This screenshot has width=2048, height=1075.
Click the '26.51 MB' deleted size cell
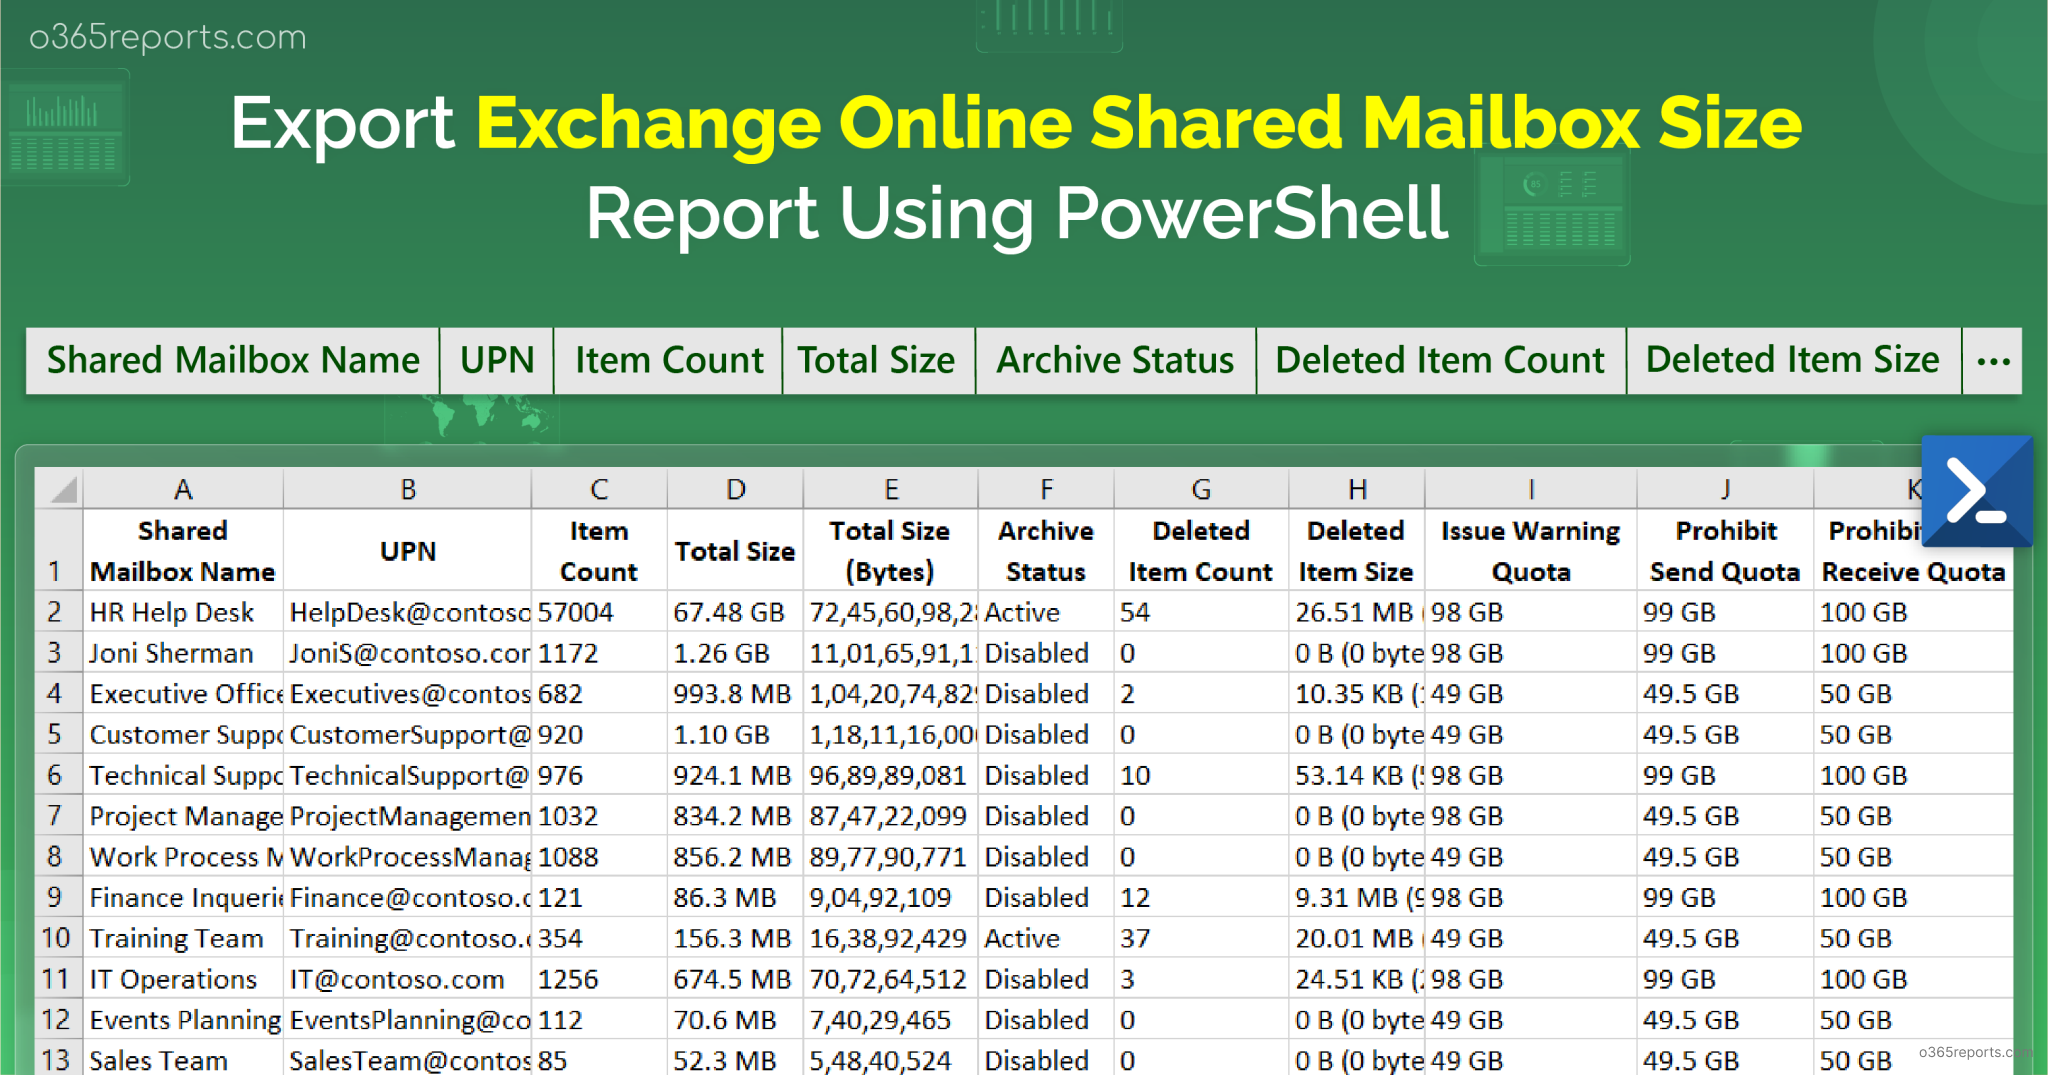point(1357,612)
